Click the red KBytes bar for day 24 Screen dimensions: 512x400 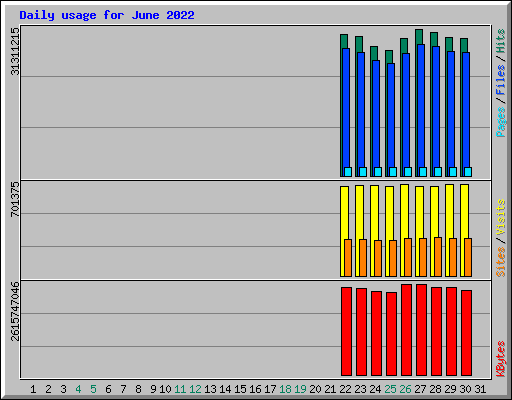click(x=376, y=333)
